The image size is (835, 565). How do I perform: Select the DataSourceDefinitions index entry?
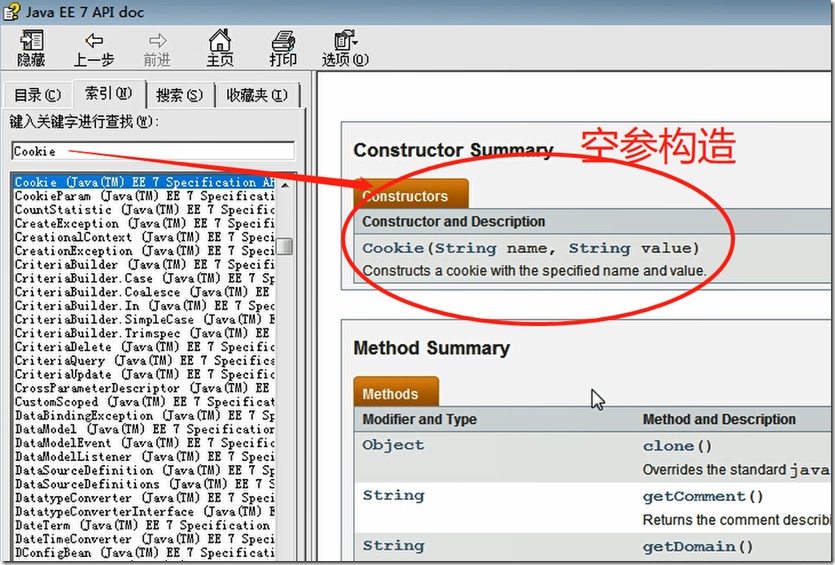[x=144, y=485]
